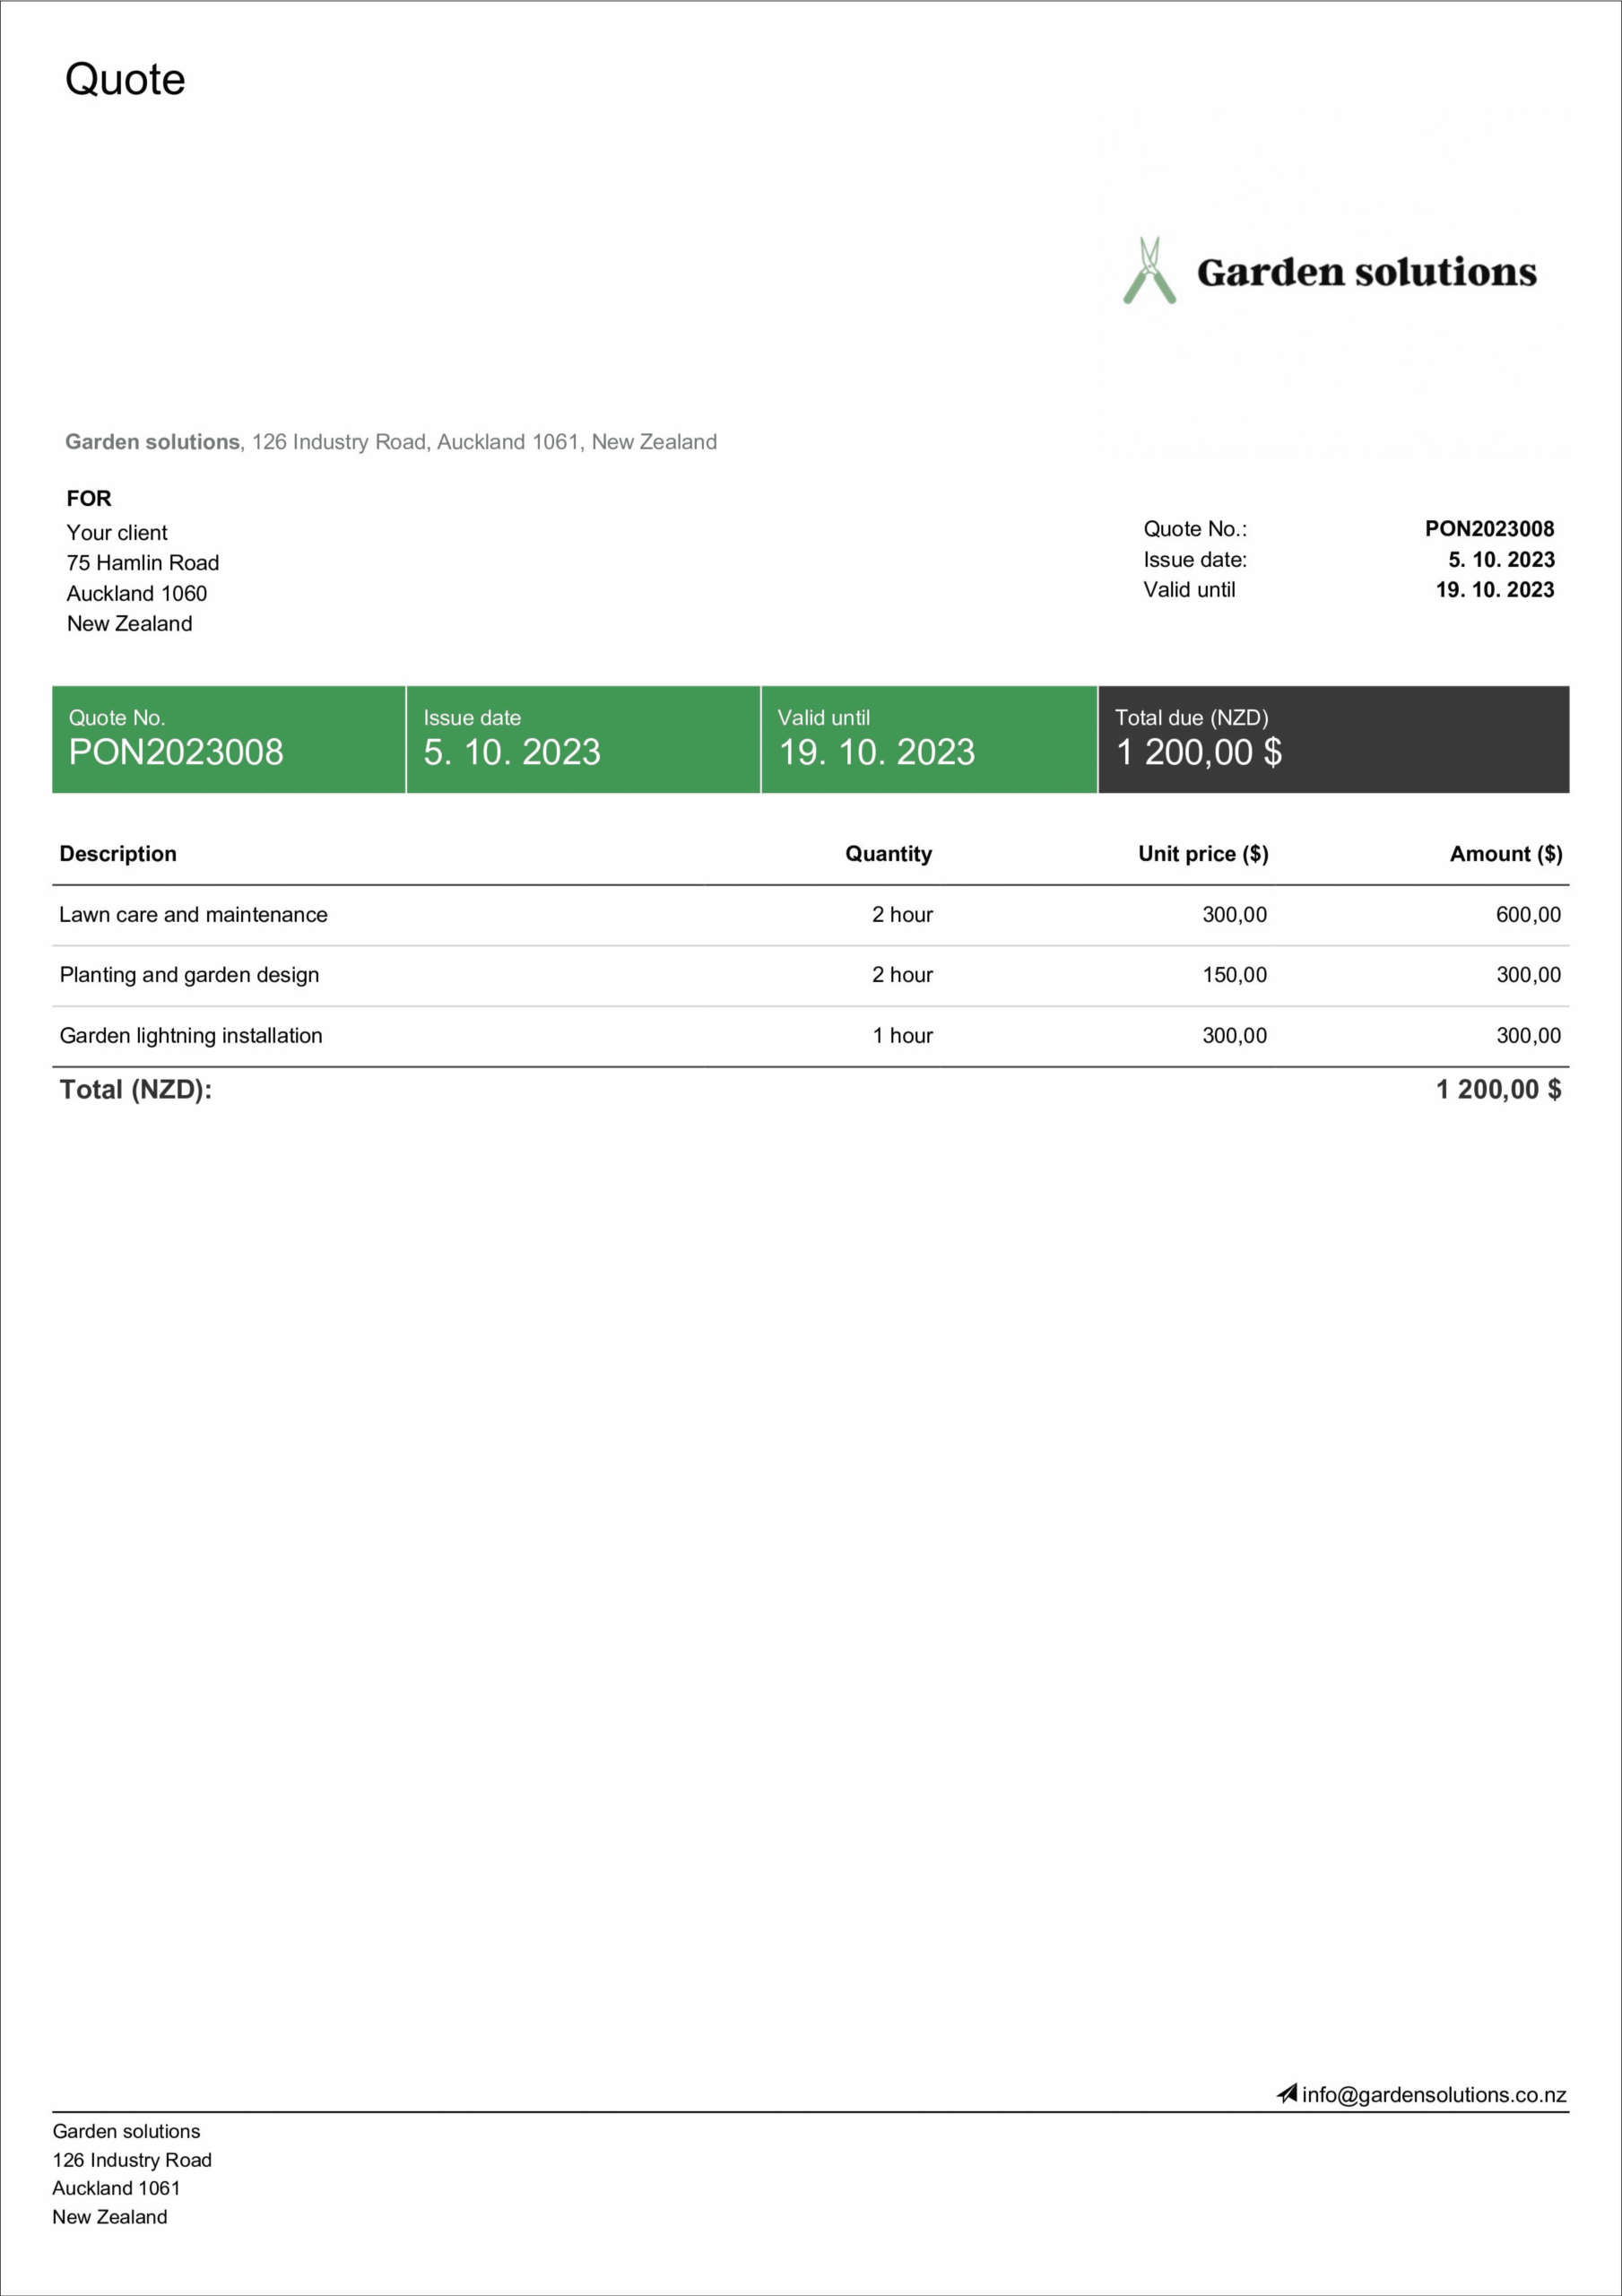1622x2296 pixels.
Task: Click the Quantity column header
Action: [889, 853]
